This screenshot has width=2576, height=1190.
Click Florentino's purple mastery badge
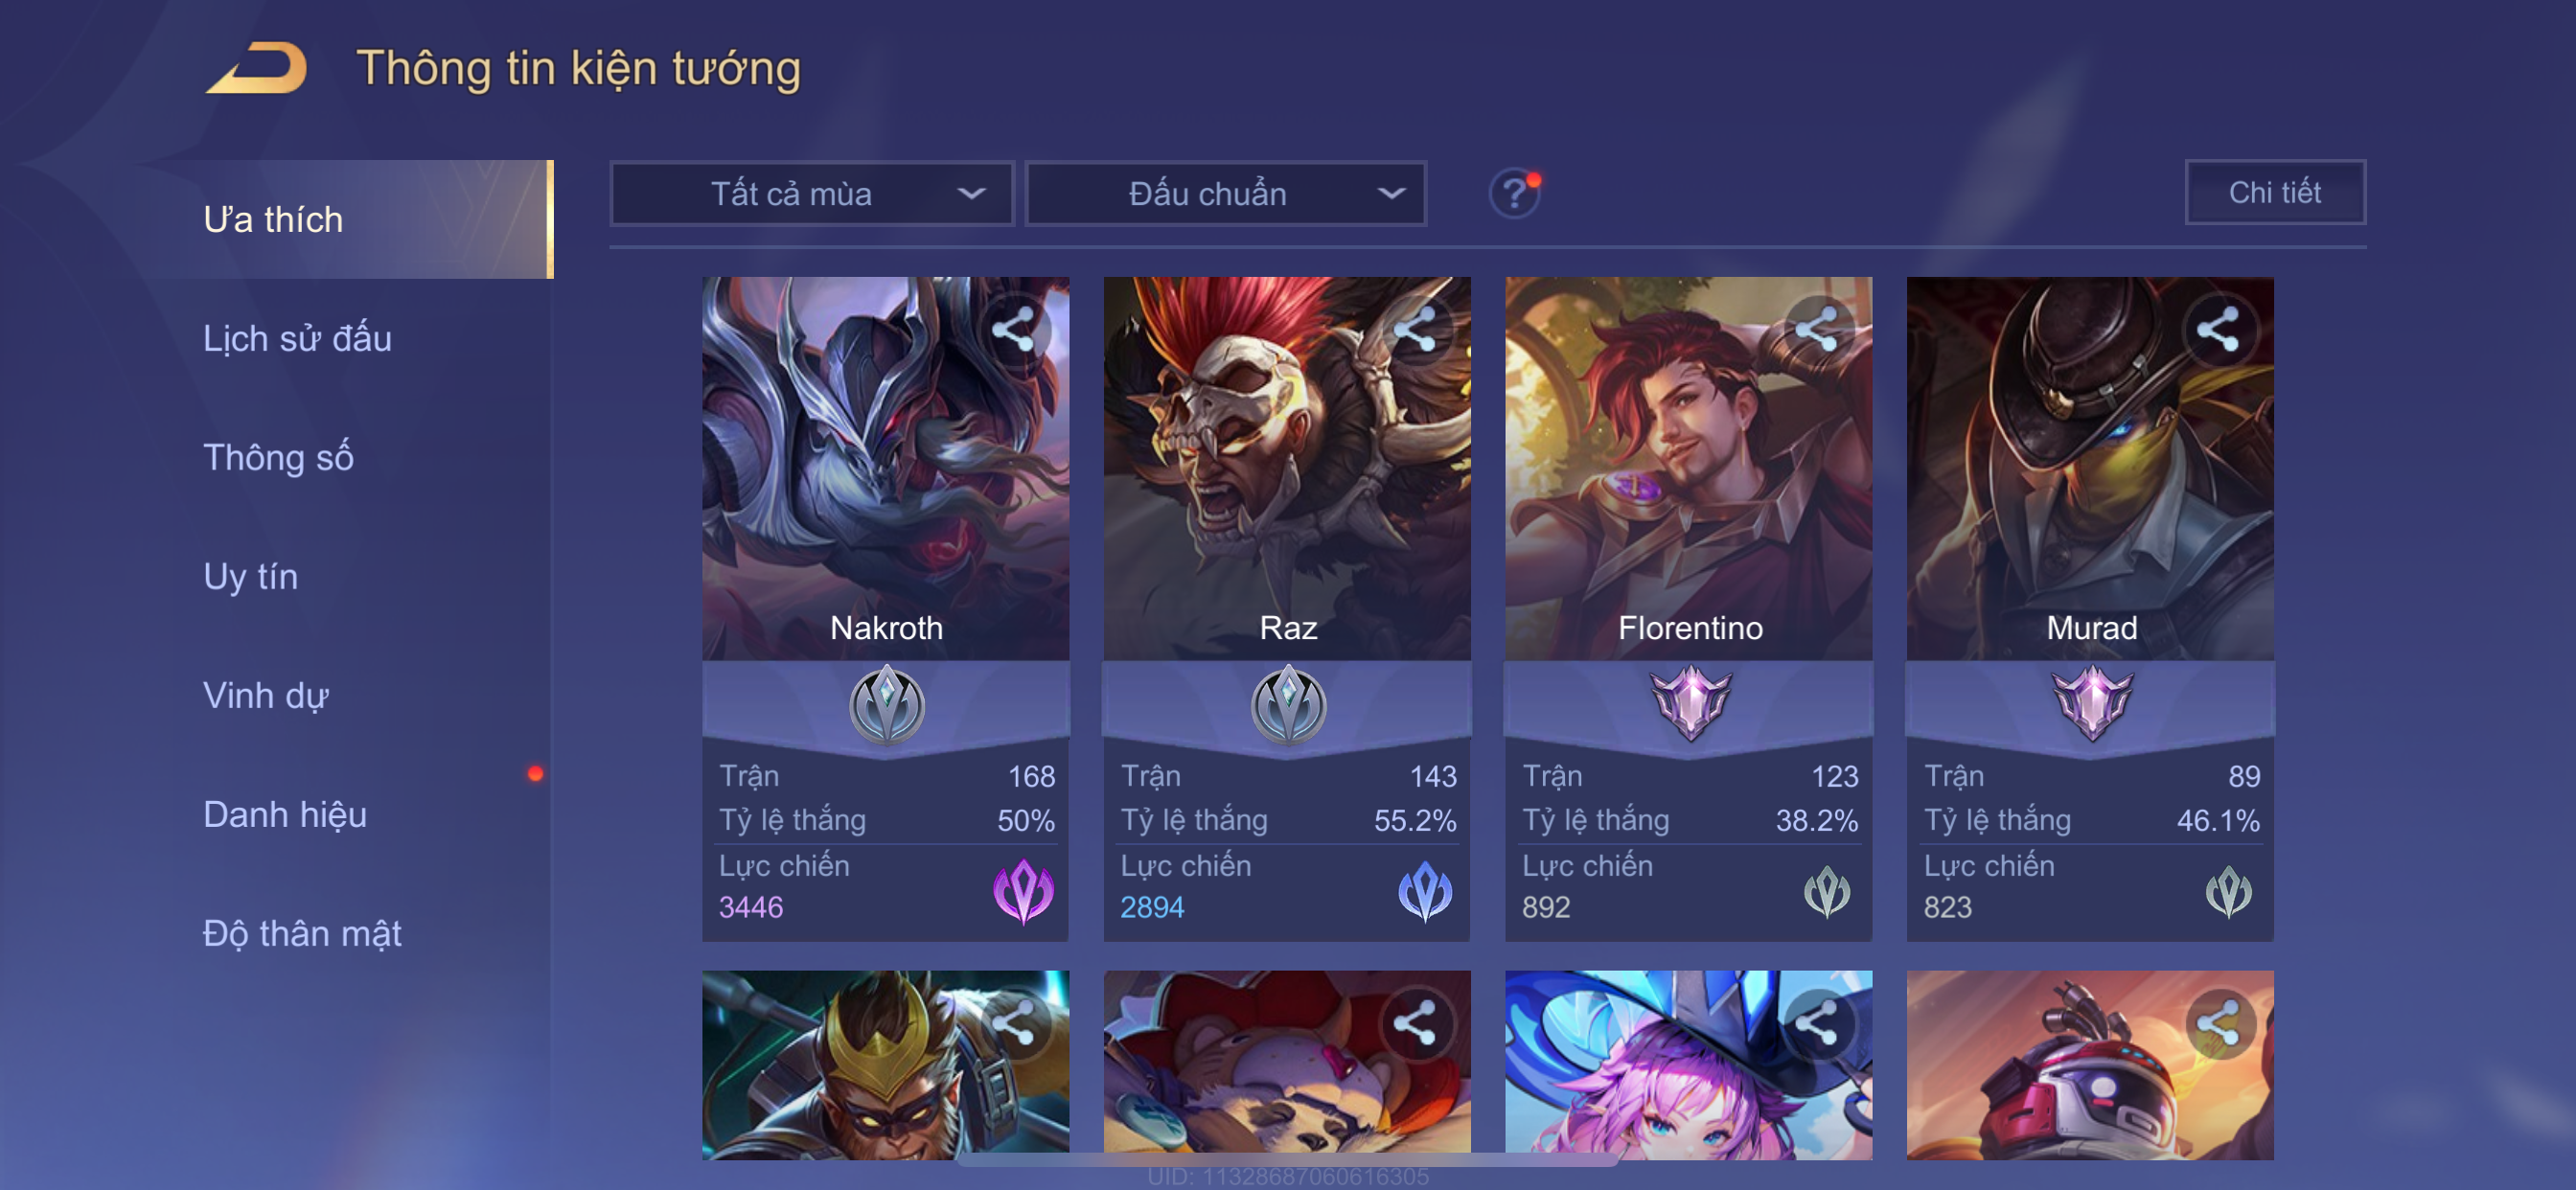(1690, 703)
